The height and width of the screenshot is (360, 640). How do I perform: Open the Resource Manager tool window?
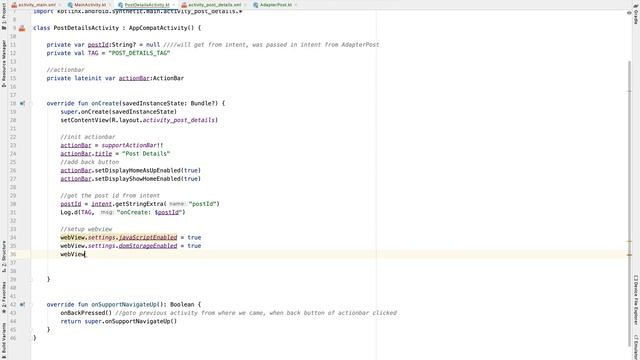click(4, 63)
